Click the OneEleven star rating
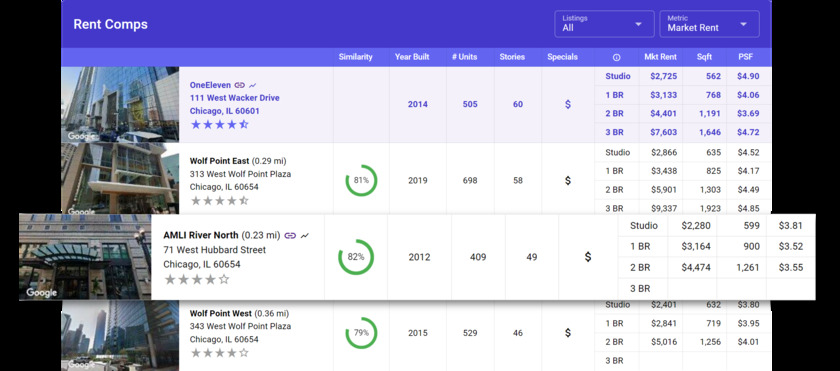Screen dimensions: 840x371 (220, 125)
